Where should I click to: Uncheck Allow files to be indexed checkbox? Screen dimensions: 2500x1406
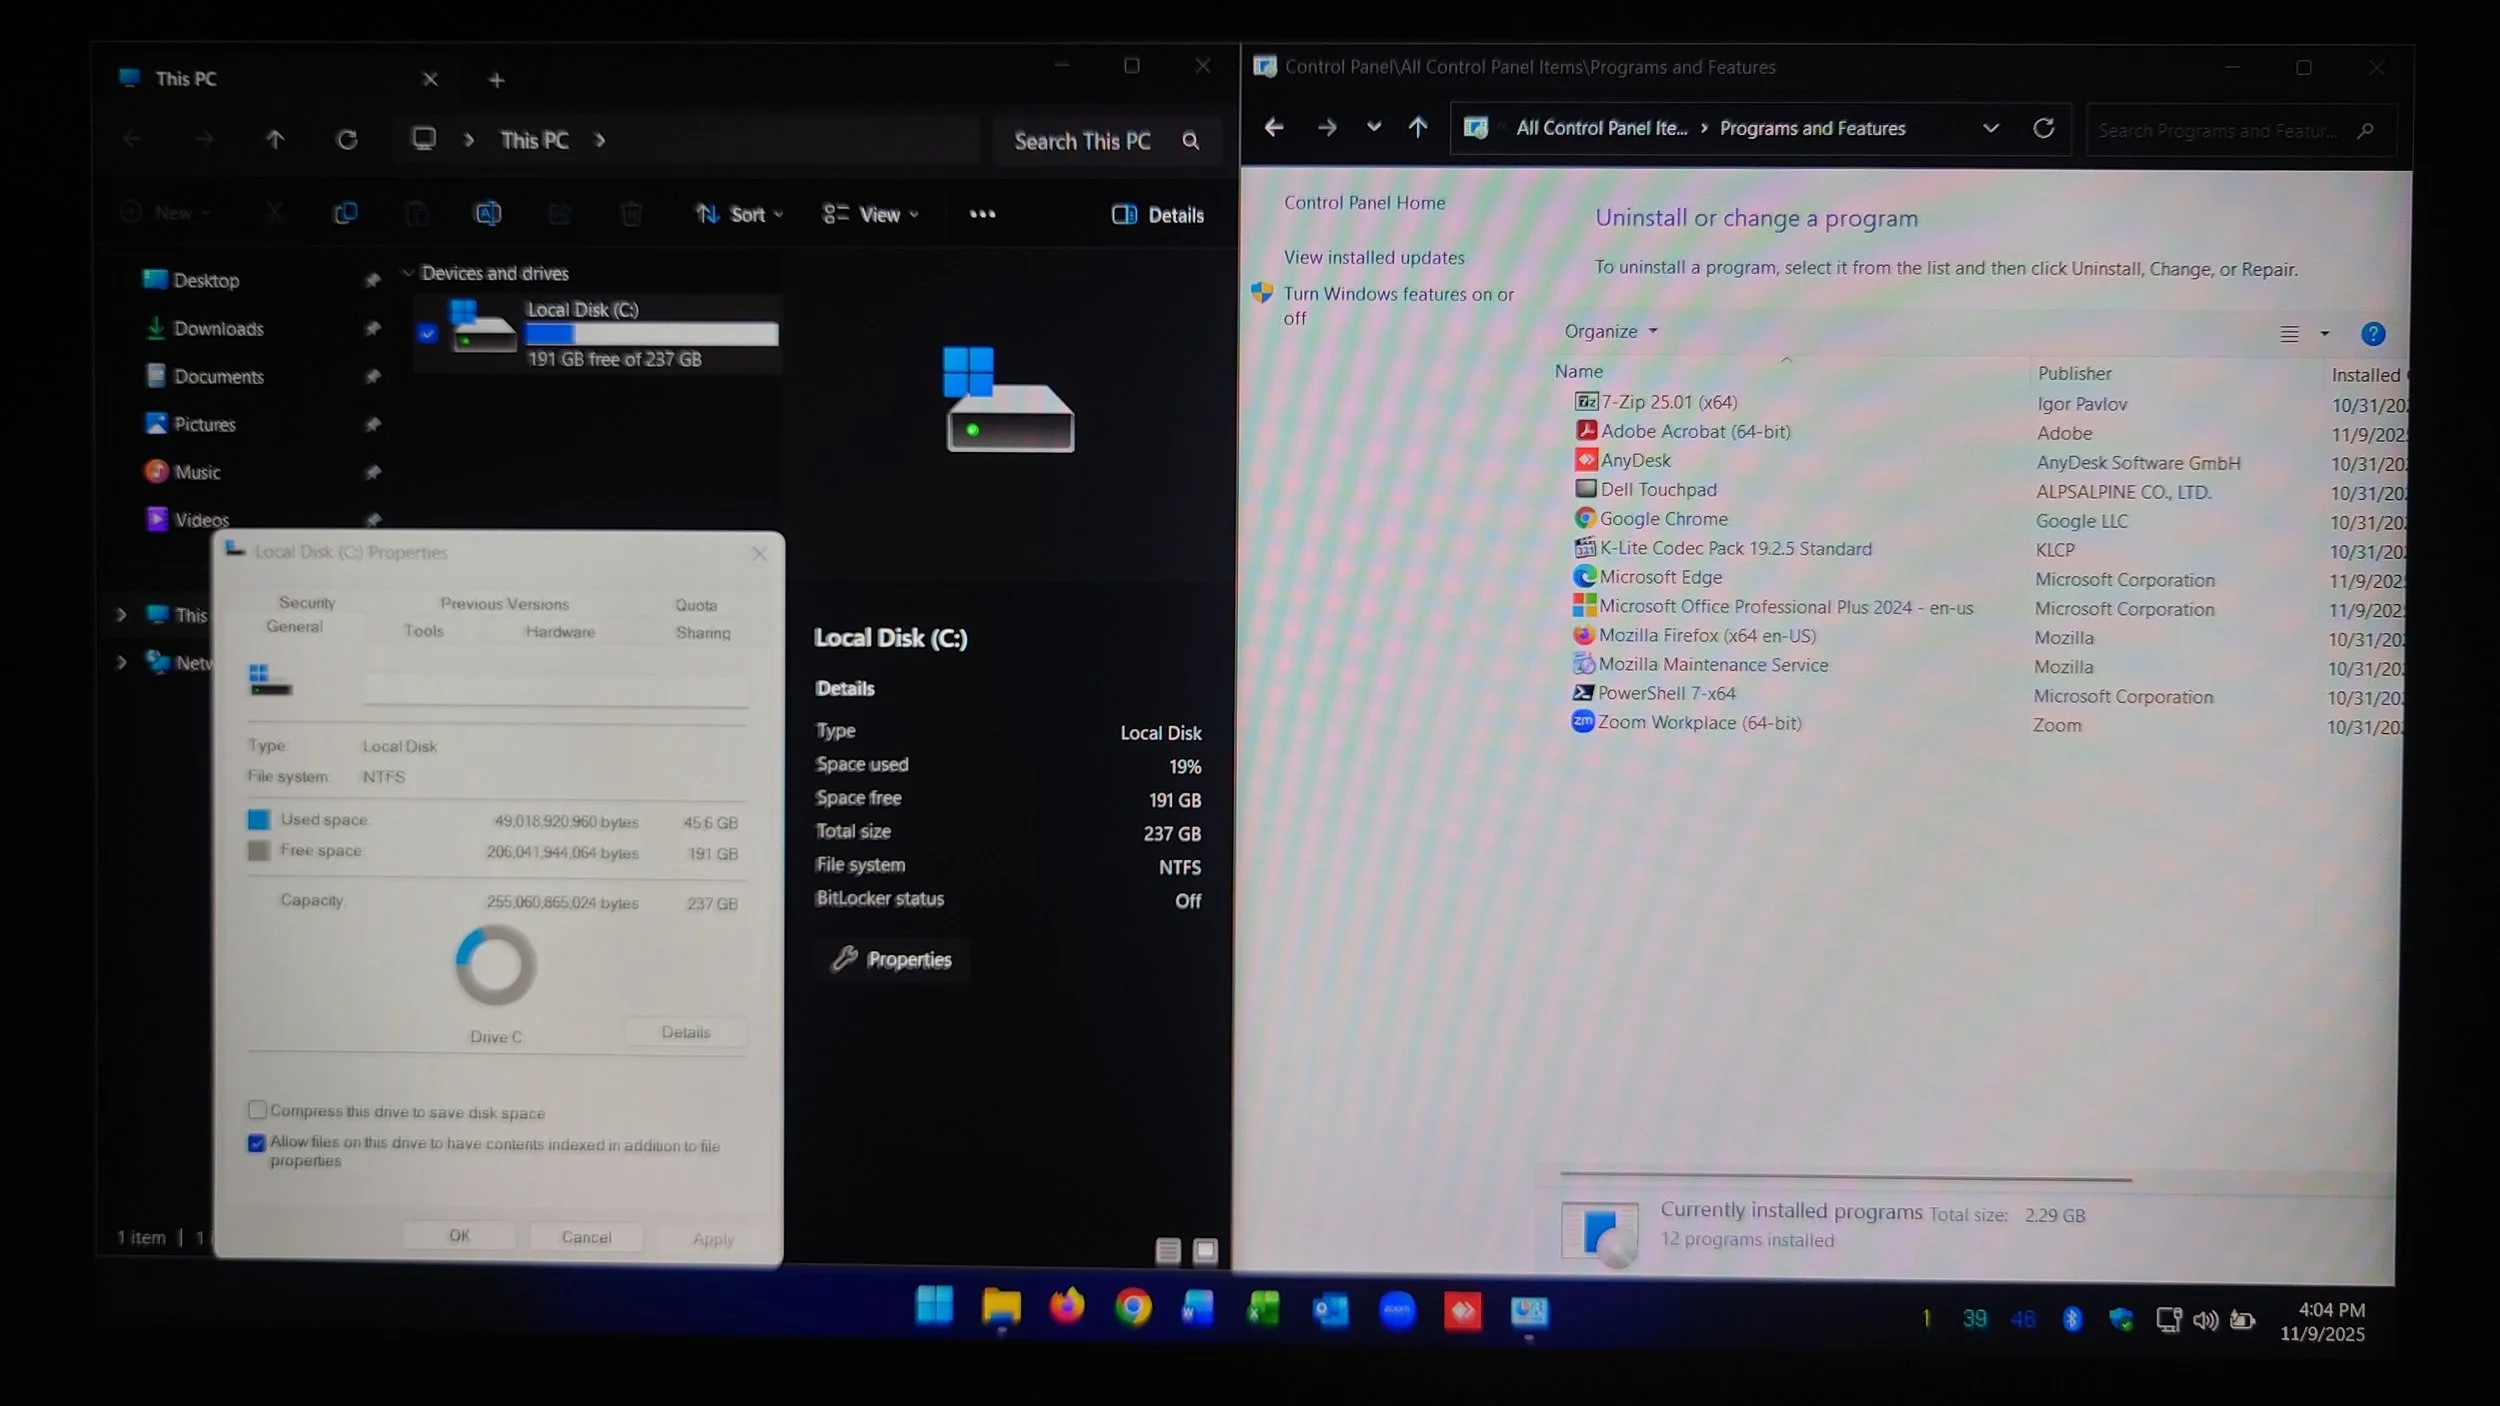[257, 1143]
